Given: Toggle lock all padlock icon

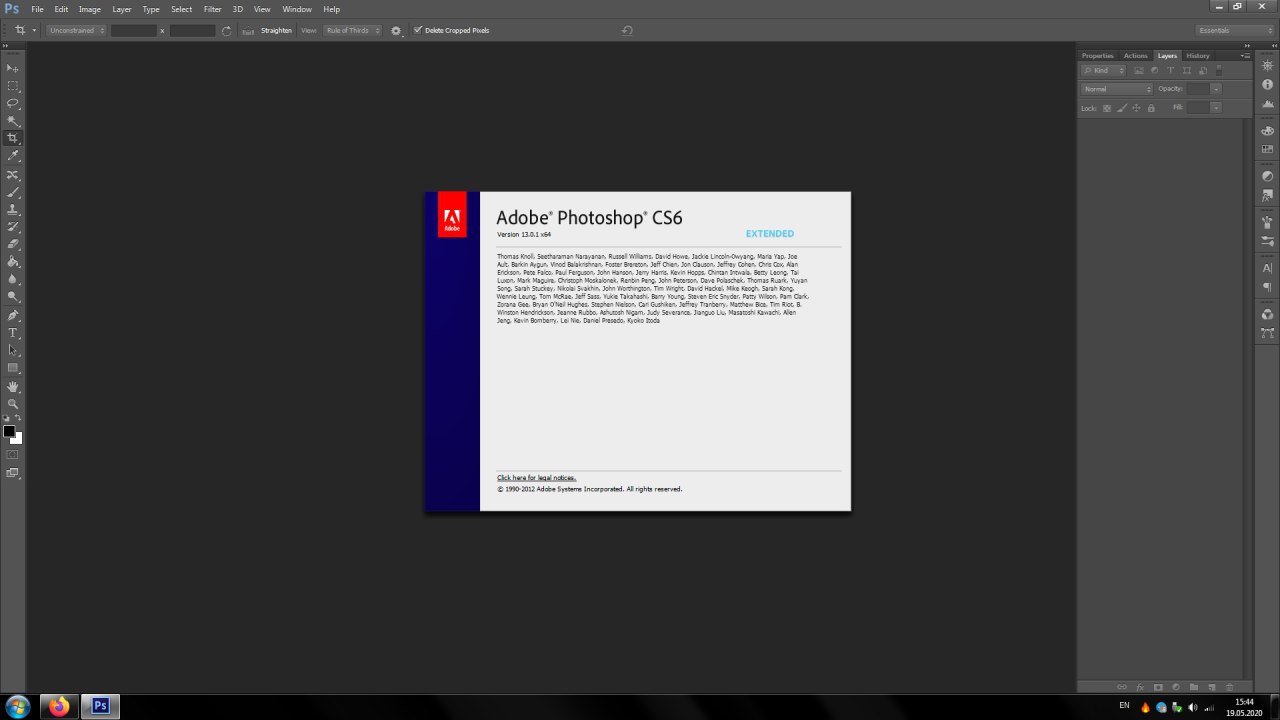Looking at the screenshot, I should pos(1151,108).
